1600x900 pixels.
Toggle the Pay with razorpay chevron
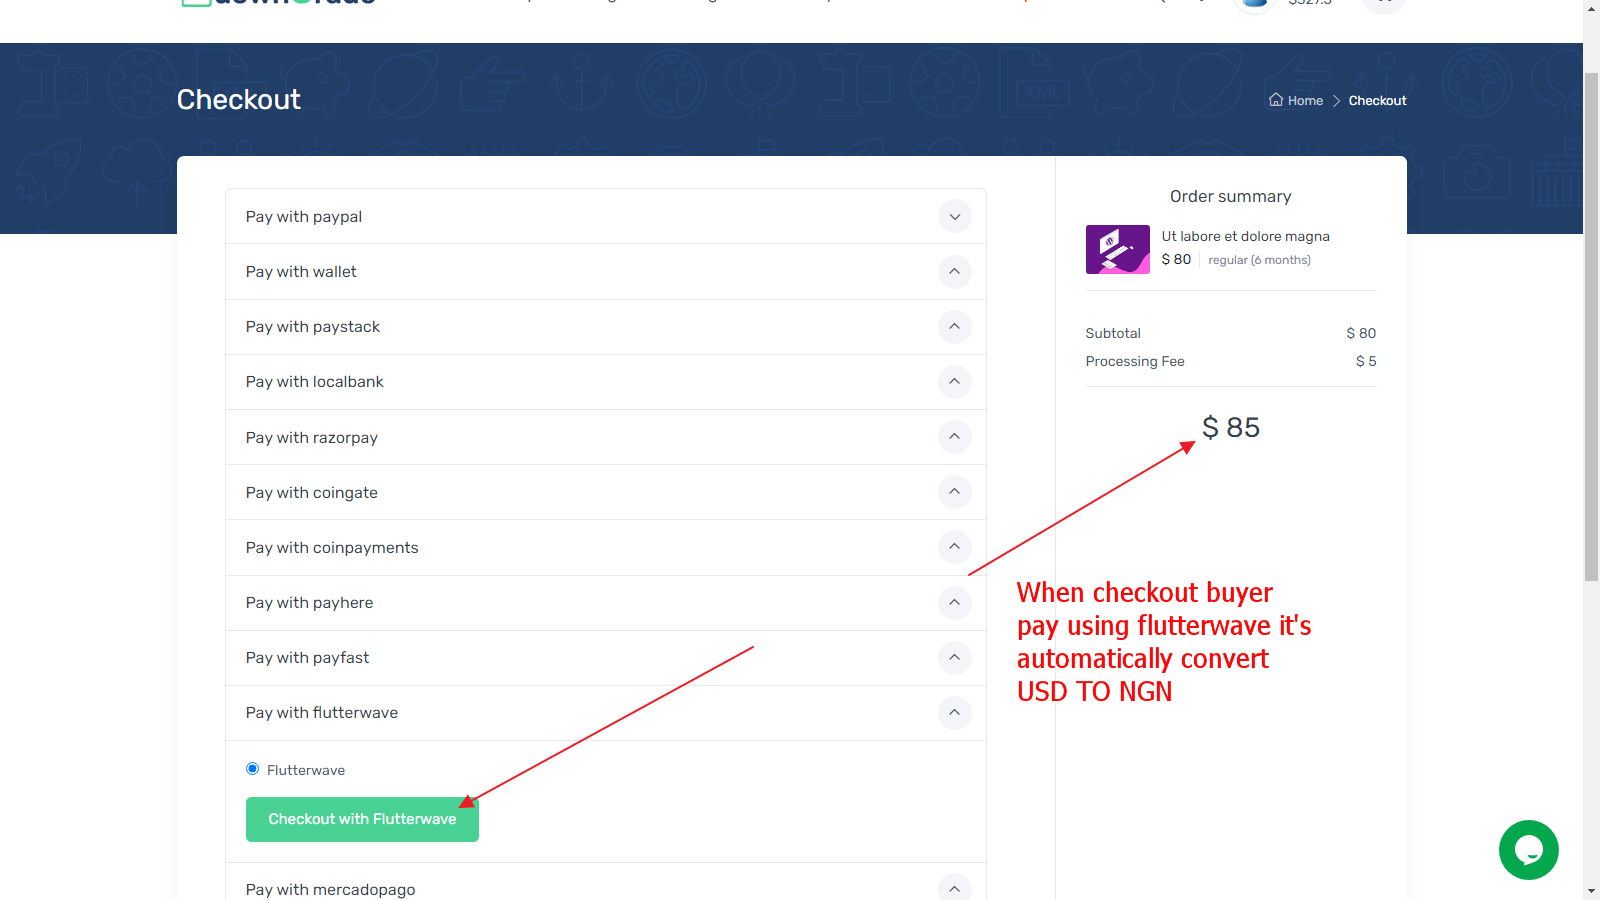tap(955, 437)
